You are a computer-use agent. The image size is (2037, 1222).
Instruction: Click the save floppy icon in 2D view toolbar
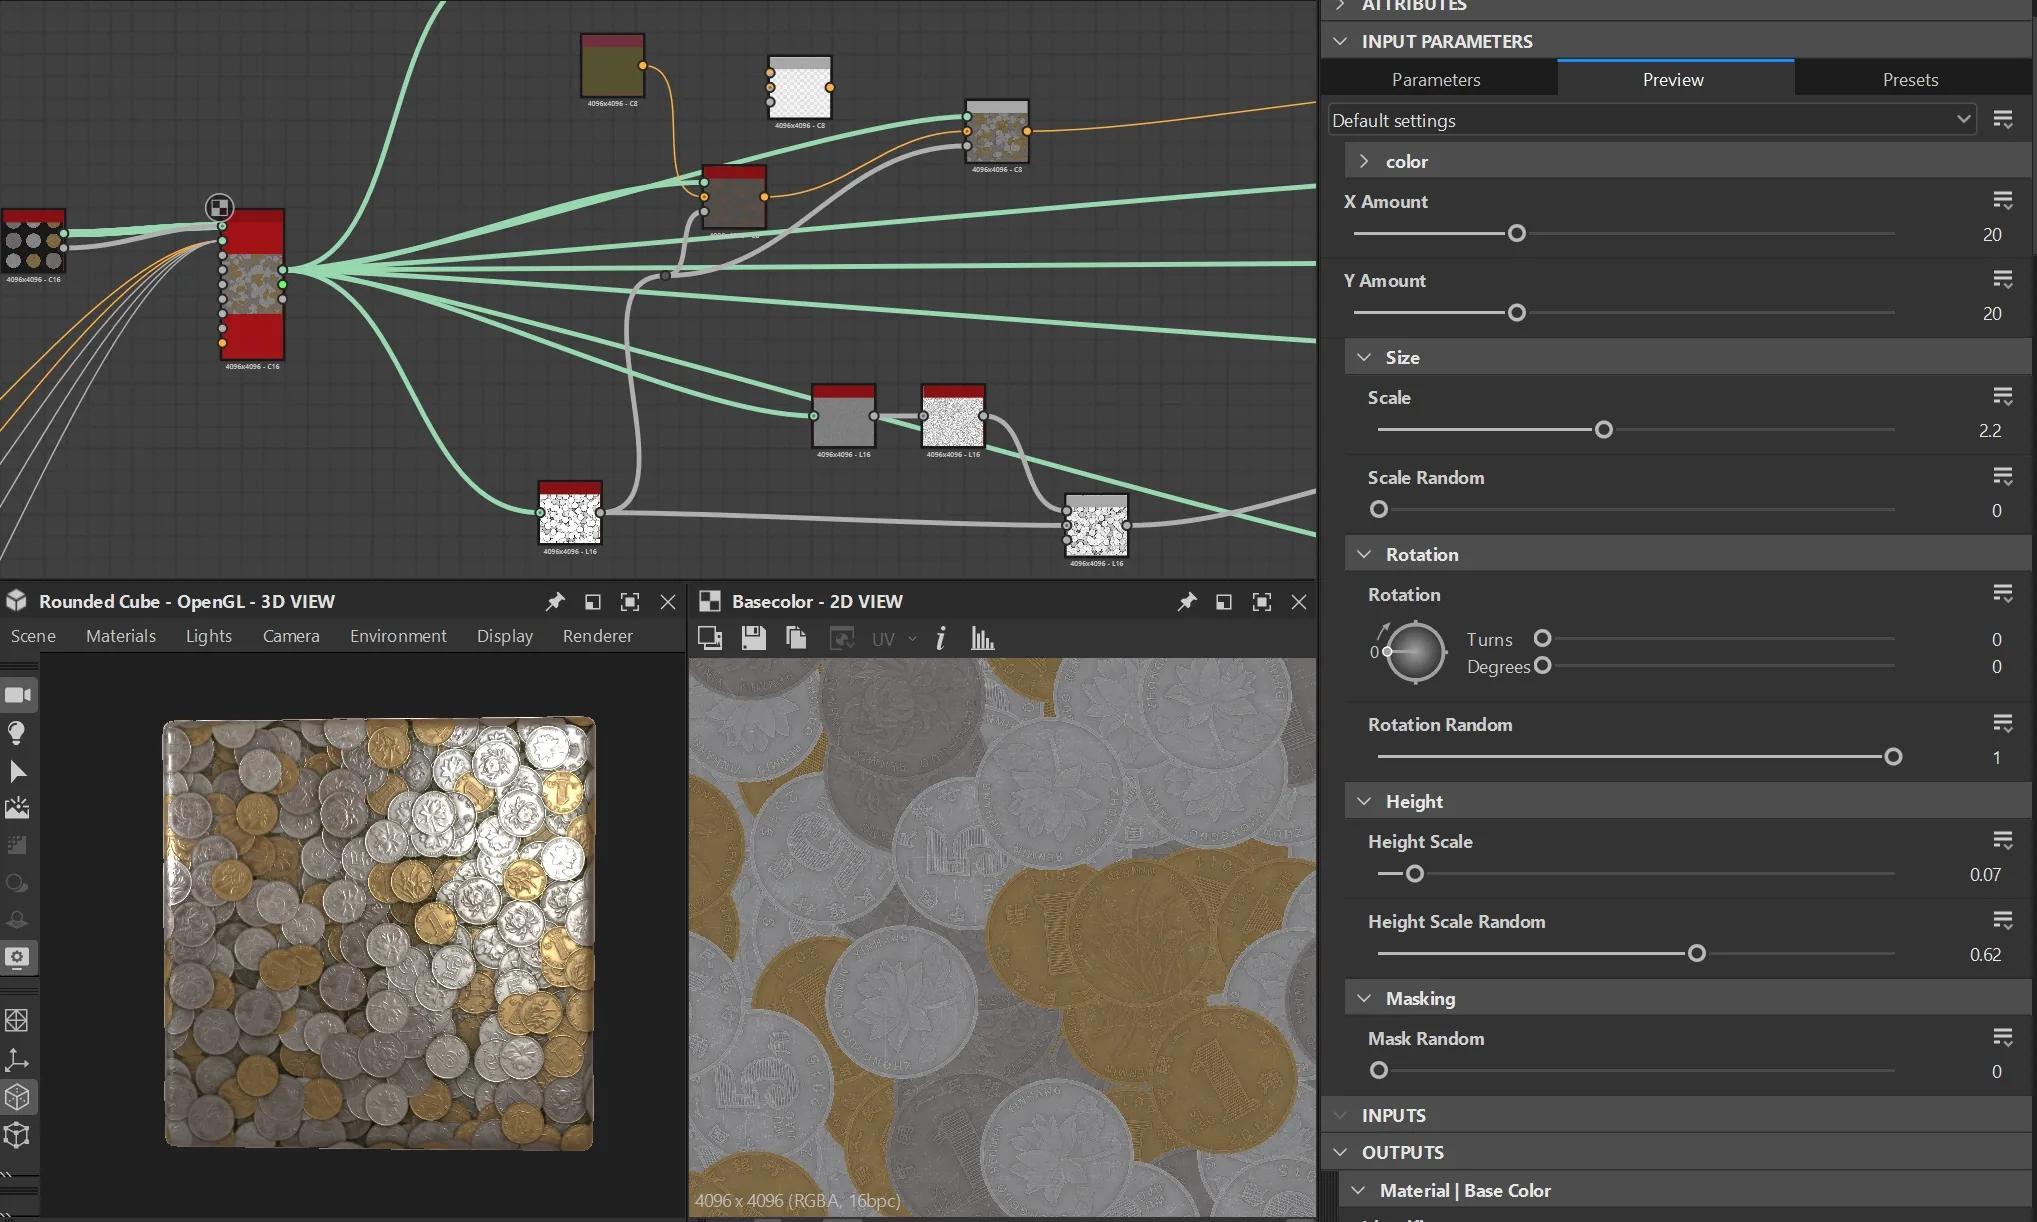point(753,638)
